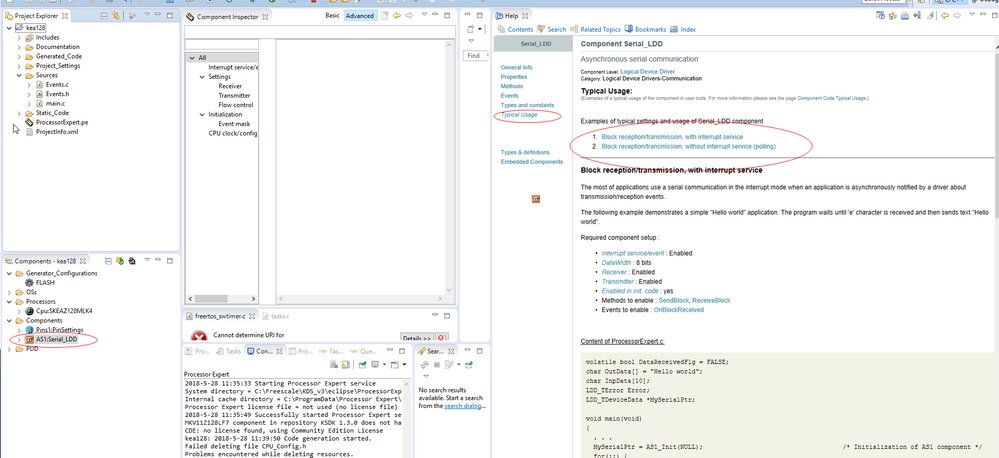This screenshot has height=458, width=999.
Task: Expand the Documentation folder
Action: pyautogui.click(x=19, y=47)
